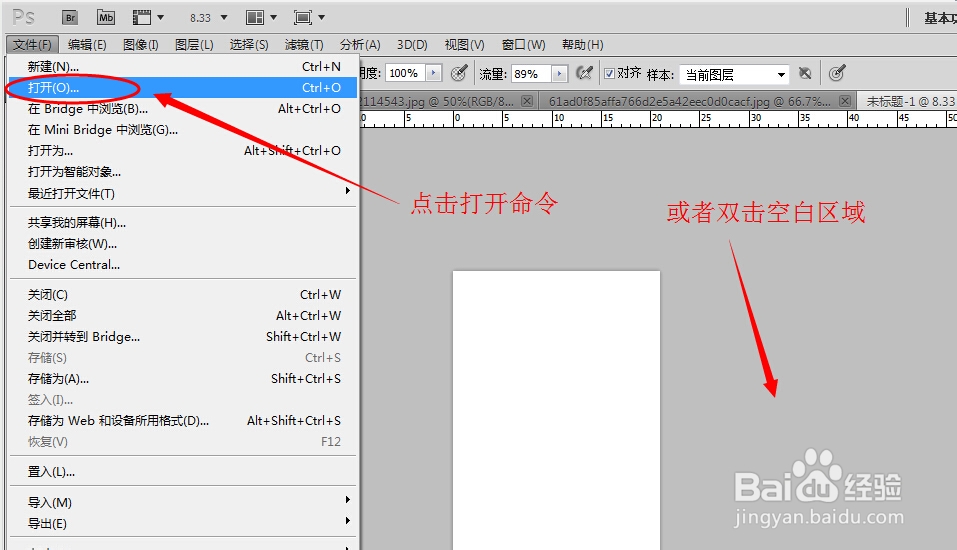Choose 共享我的屏幕(H)... entry

183,223
